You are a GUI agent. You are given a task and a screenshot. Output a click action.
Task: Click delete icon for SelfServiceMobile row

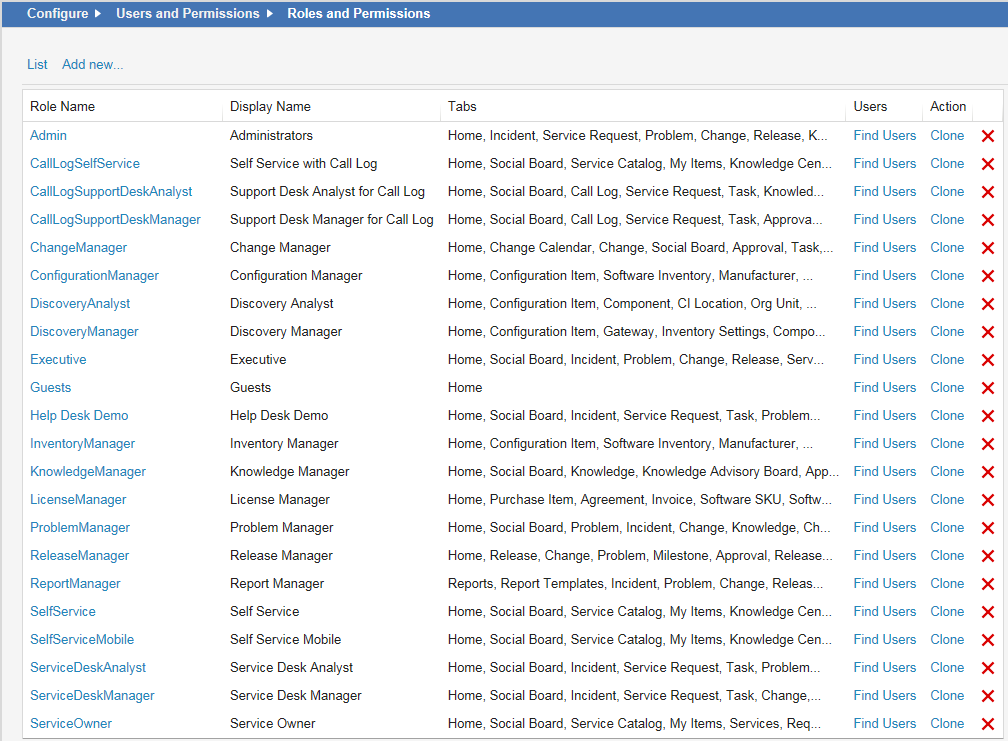987,640
